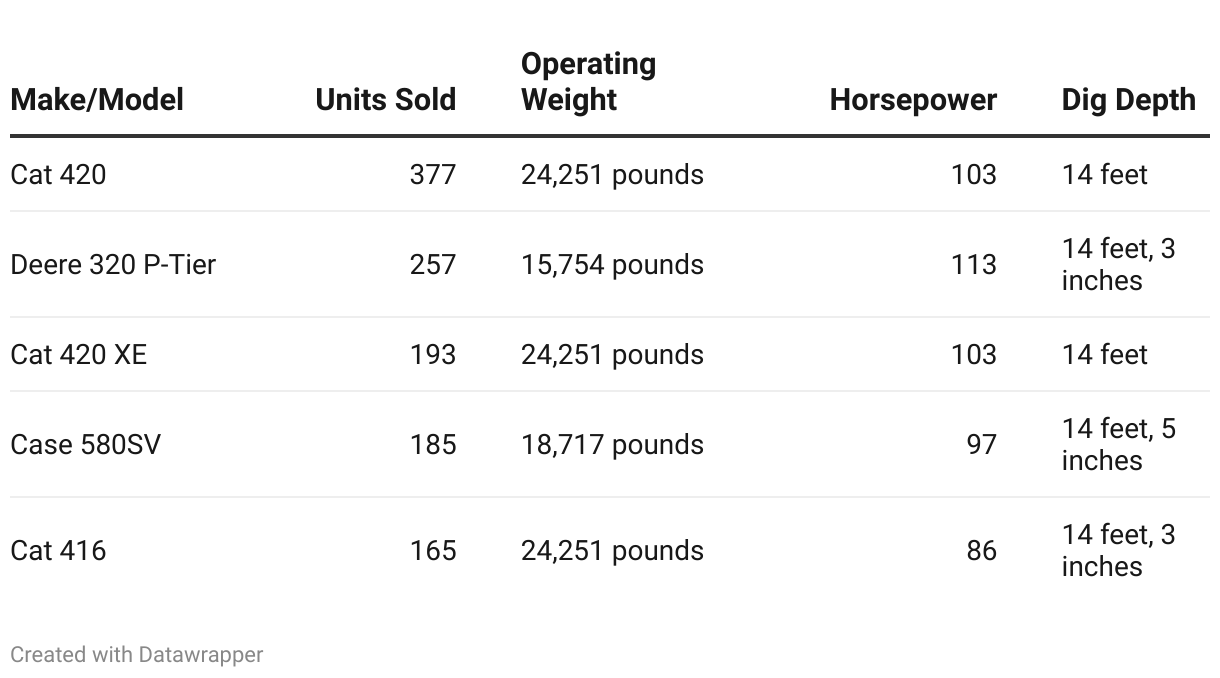Select the Case 580SV cell
This screenshot has width=1220, height=678.
[85, 445]
